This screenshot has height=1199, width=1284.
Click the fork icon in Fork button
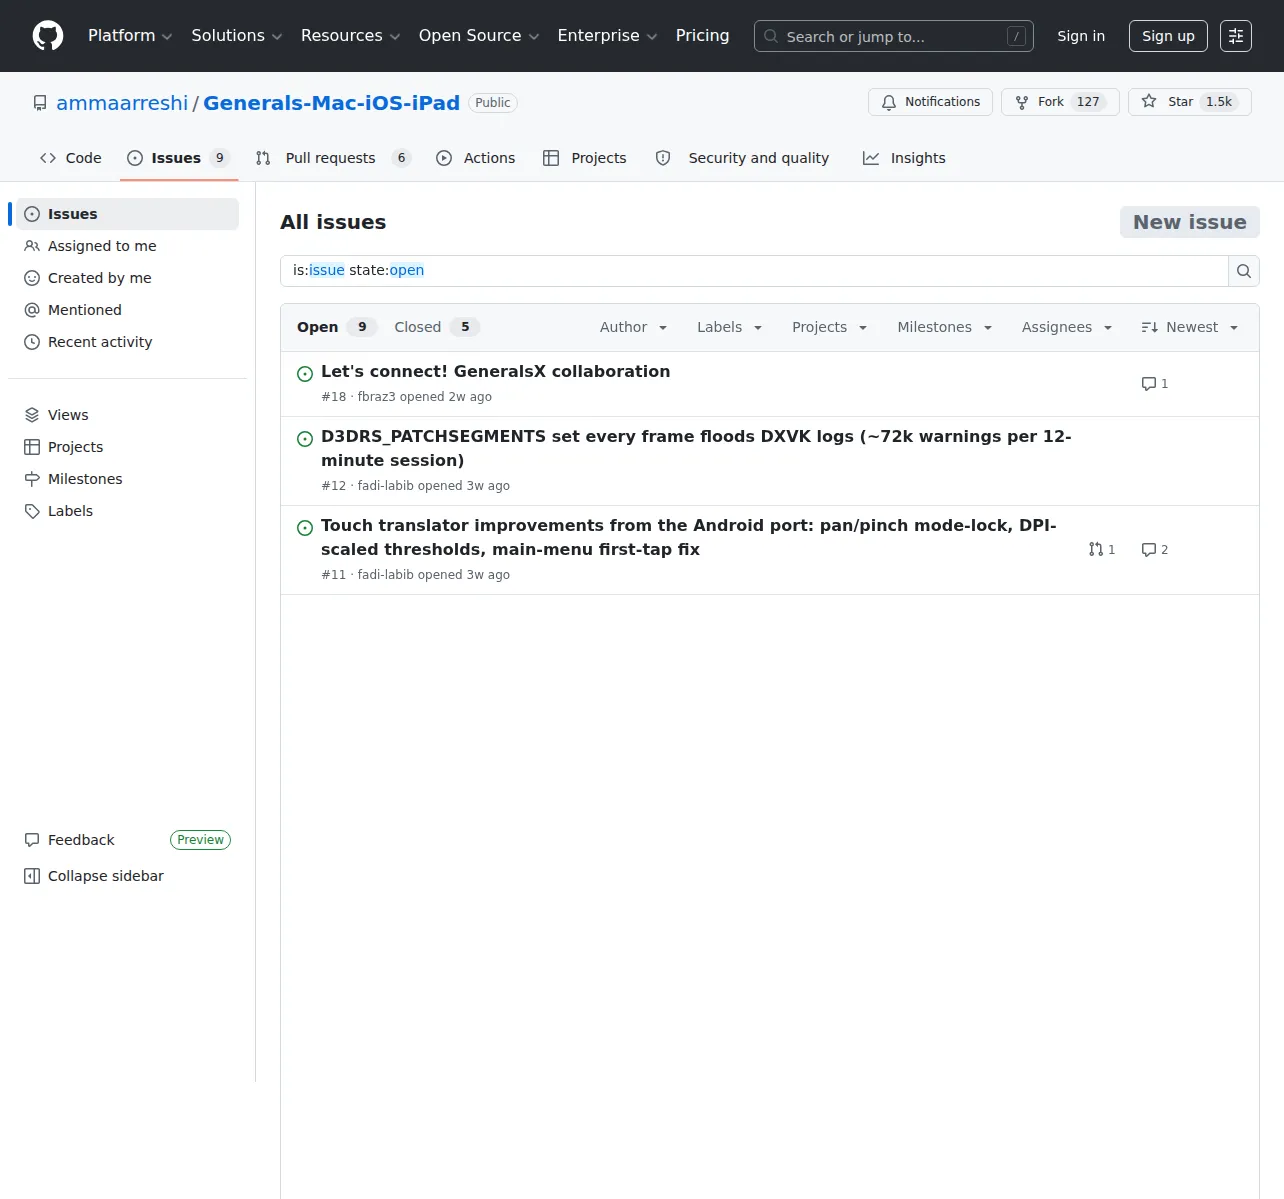pos(1022,102)
